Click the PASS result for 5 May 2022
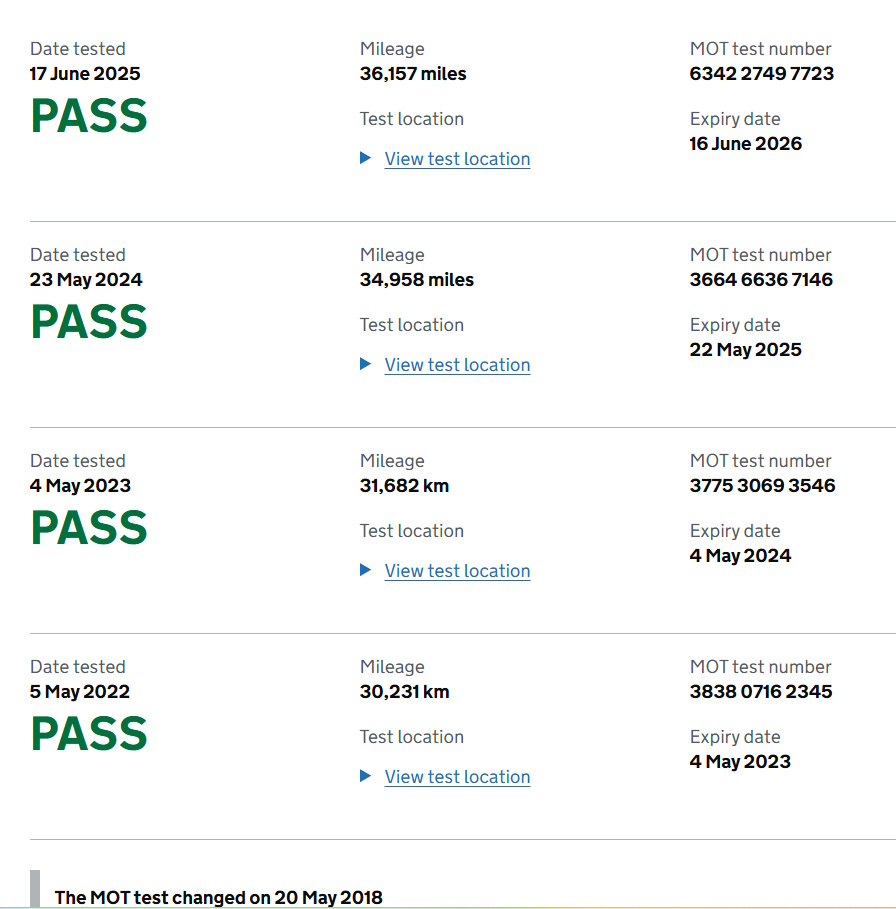 click(89, 733)
